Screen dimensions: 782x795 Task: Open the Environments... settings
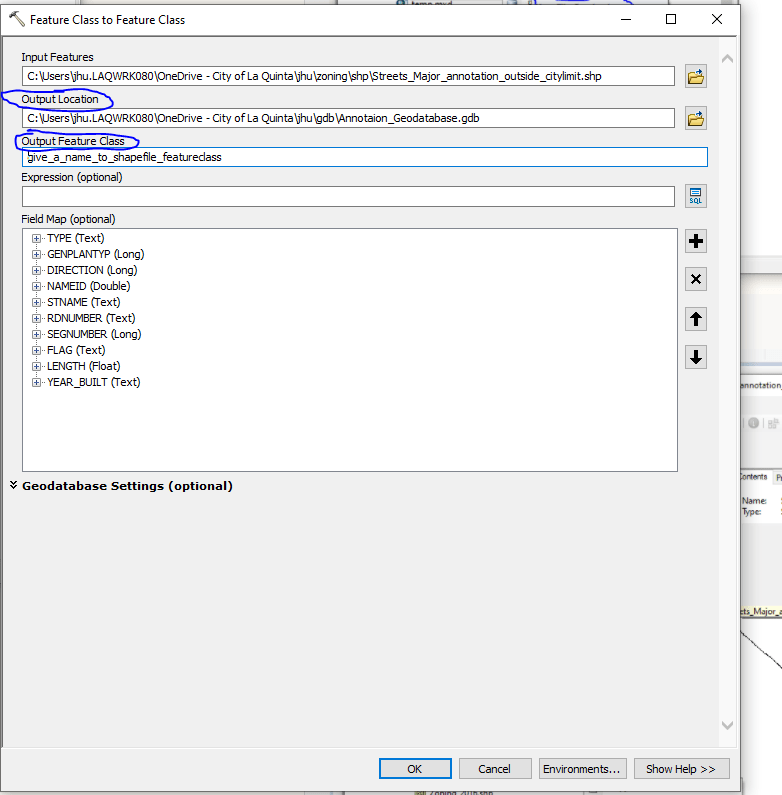[582, 769]
